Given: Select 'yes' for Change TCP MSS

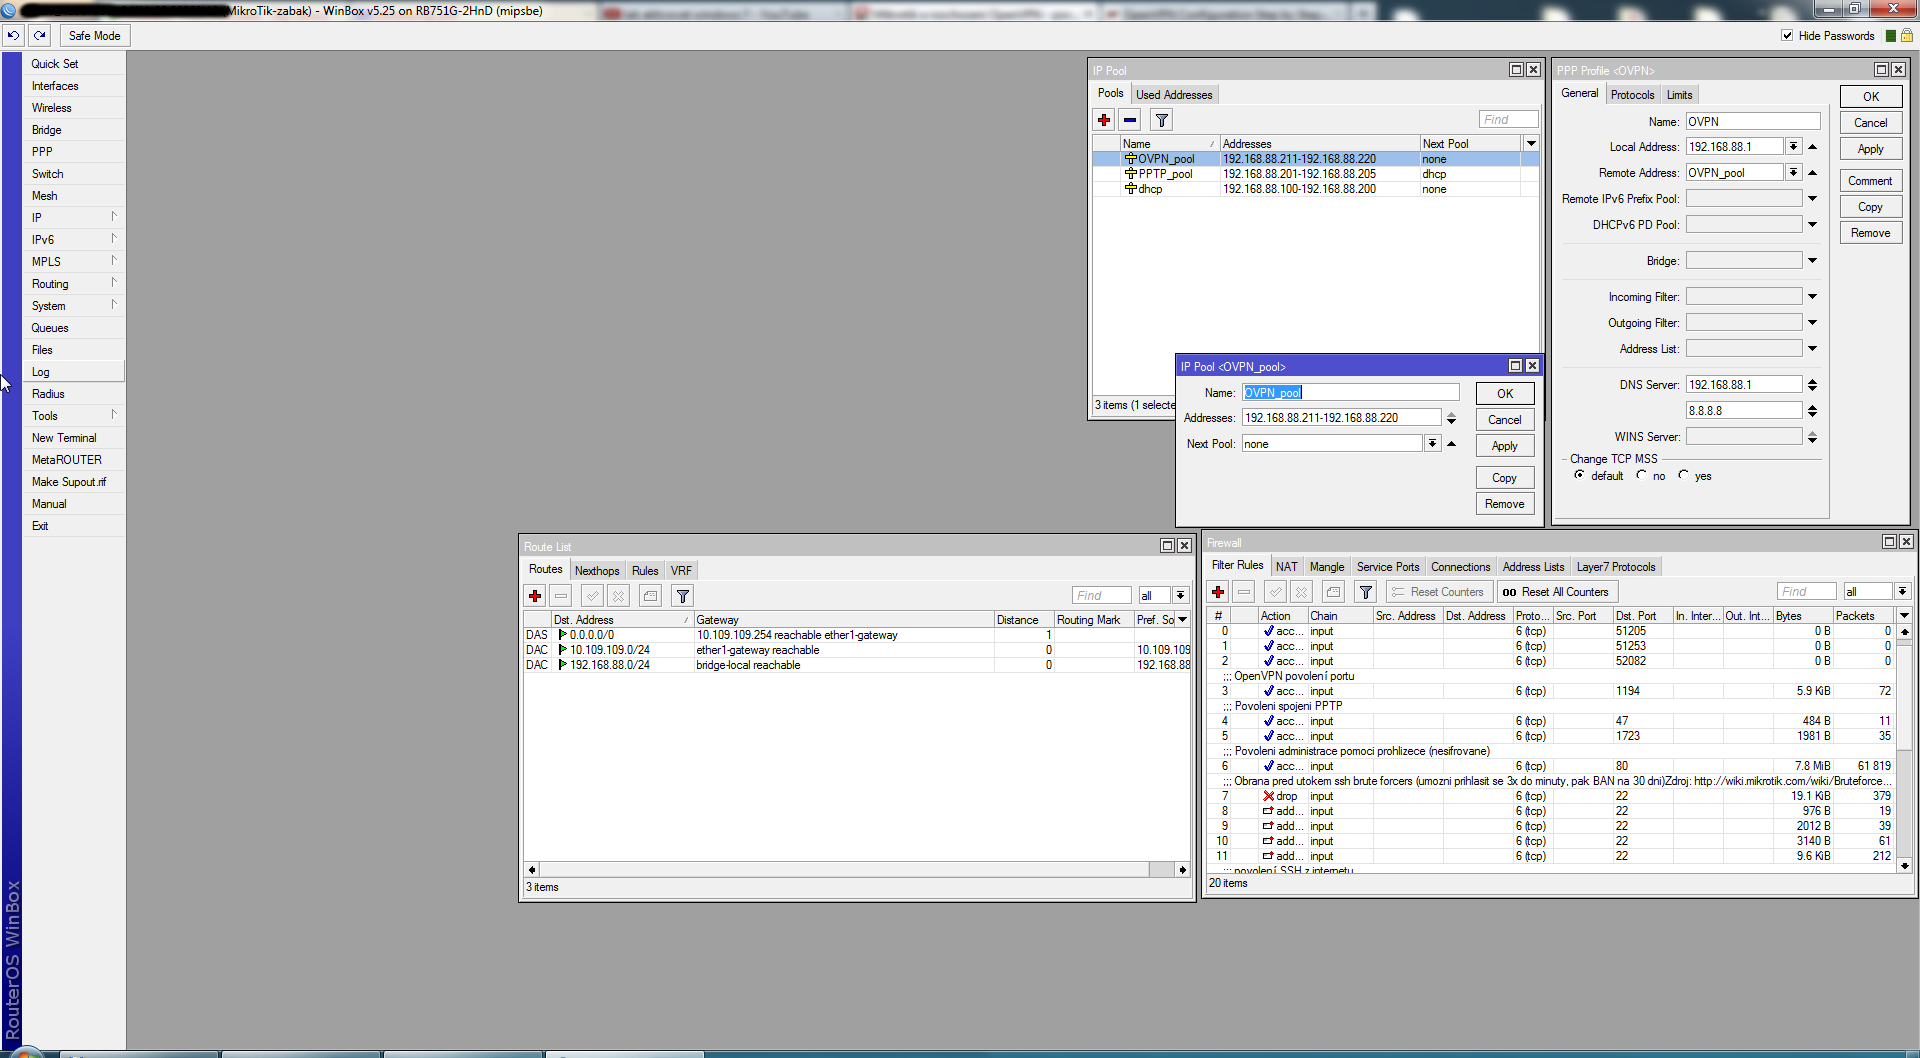Looking at the screenshot, I should tap(1684, 476).
